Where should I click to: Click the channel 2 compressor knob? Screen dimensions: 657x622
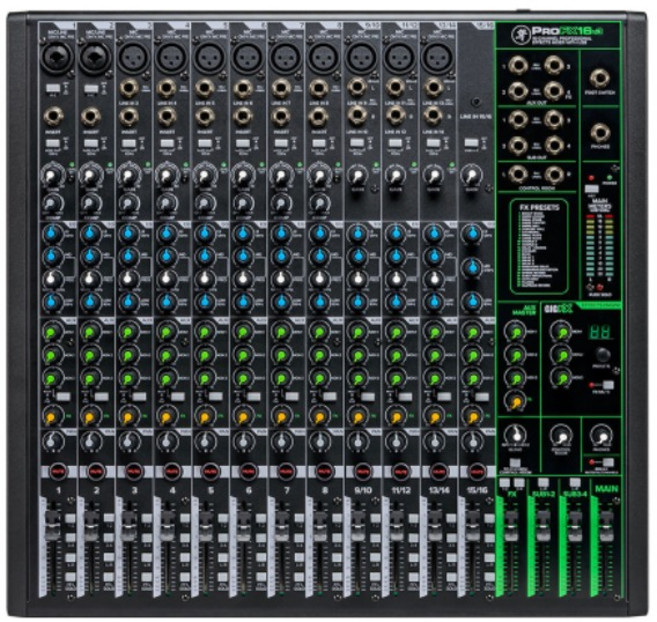[90, 204]
